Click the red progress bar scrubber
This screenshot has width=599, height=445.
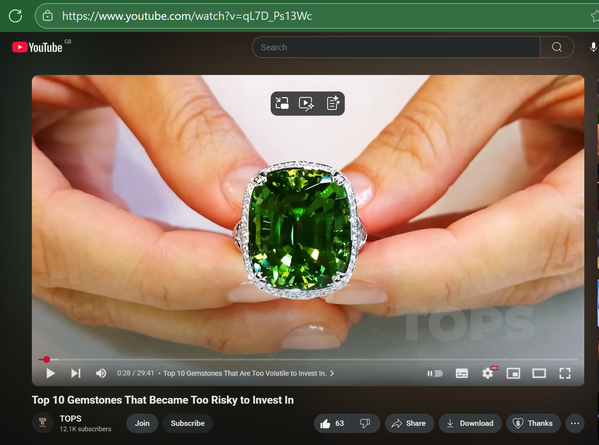46,359
